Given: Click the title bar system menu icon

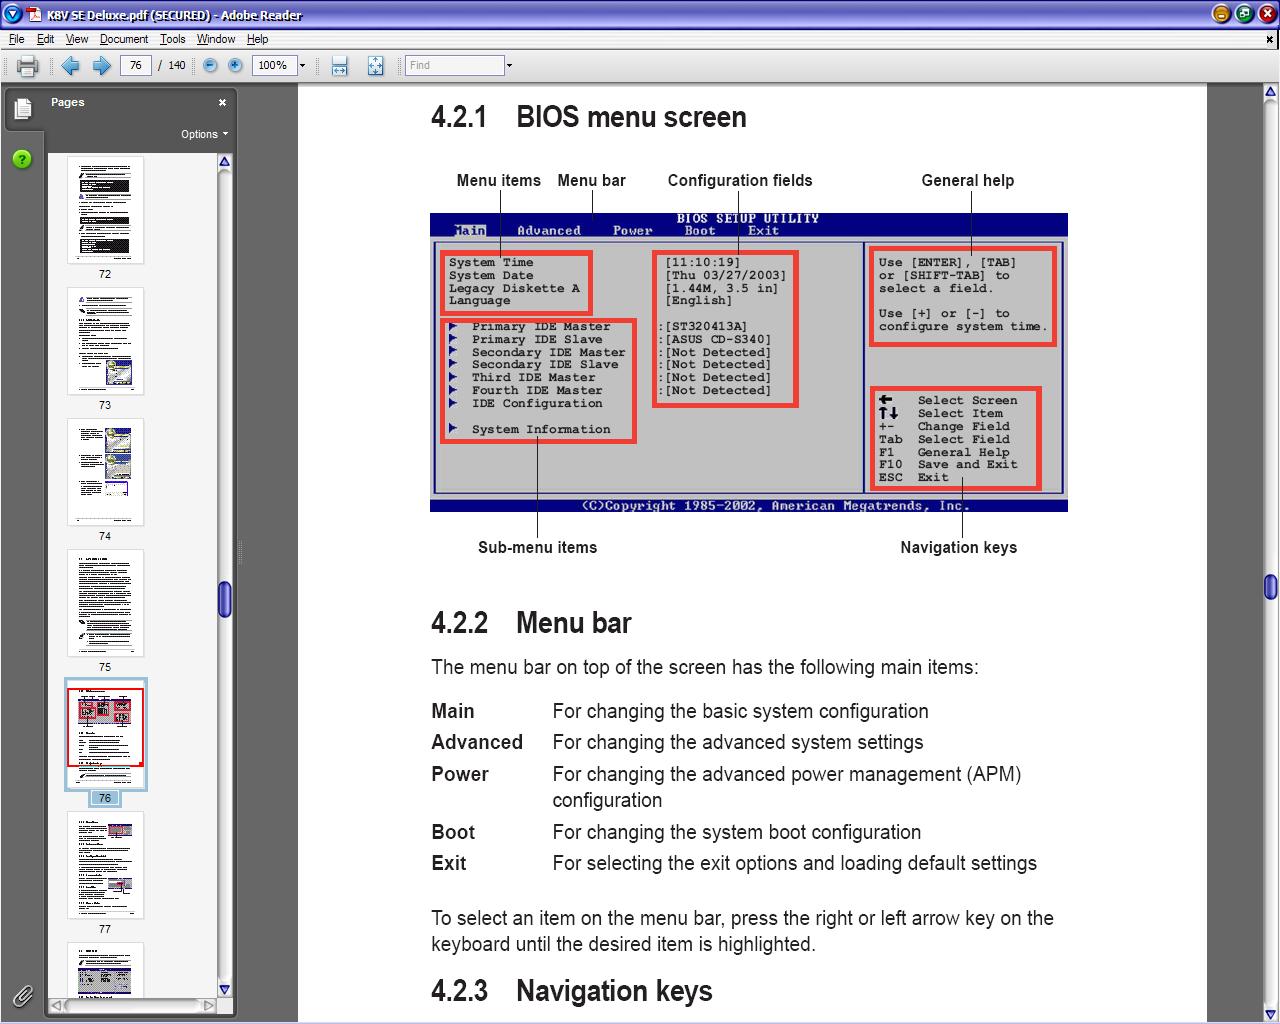Looking at the screenshot, I should (x=12, y=14).
